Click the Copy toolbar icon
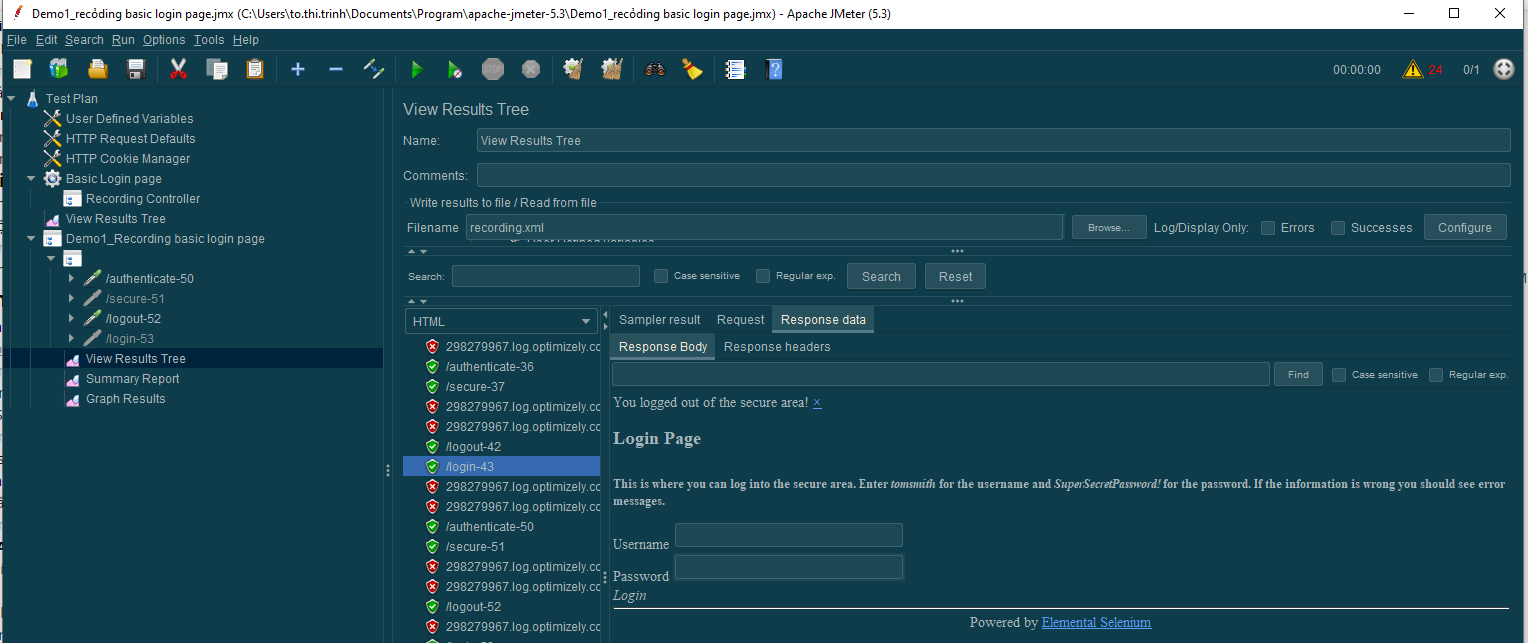The width and height of the screenshot is (1528, 643). tap(217, 69)
